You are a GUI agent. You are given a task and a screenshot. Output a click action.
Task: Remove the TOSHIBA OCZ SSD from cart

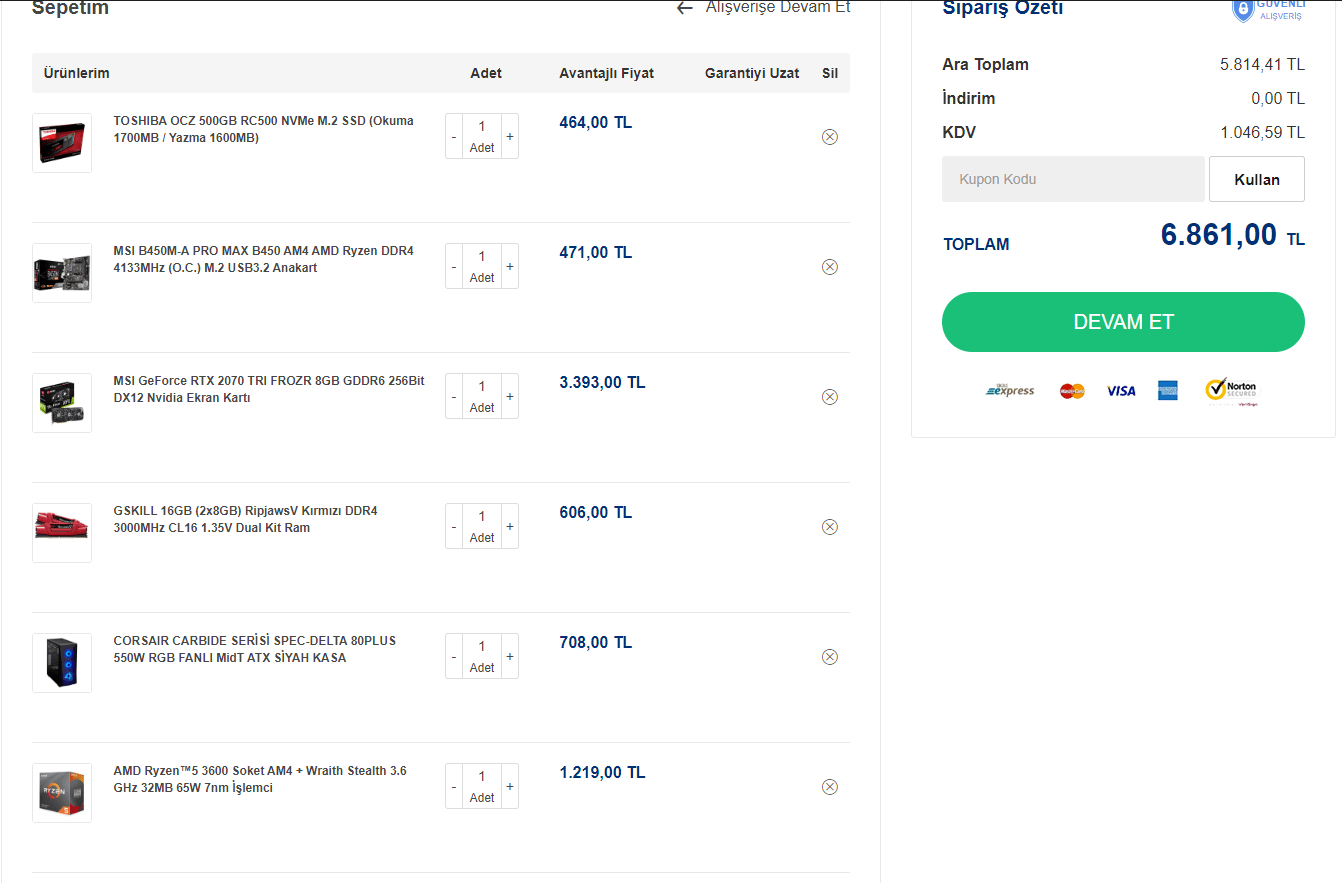(x=829, y=137)
